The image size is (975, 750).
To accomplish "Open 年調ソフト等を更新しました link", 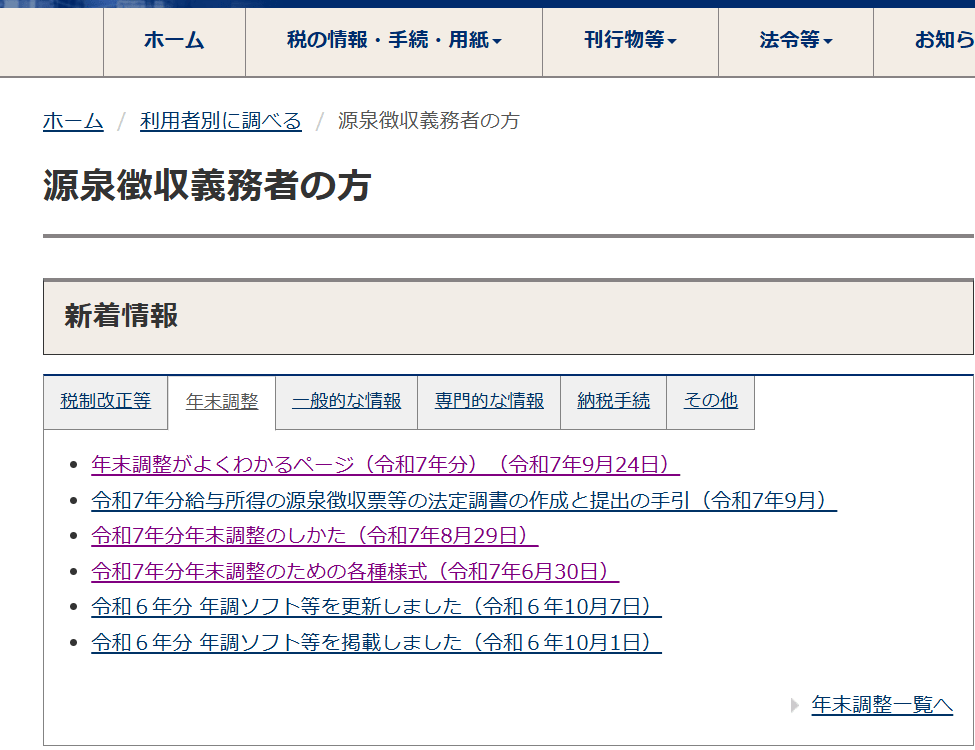I will click(376, 607).
